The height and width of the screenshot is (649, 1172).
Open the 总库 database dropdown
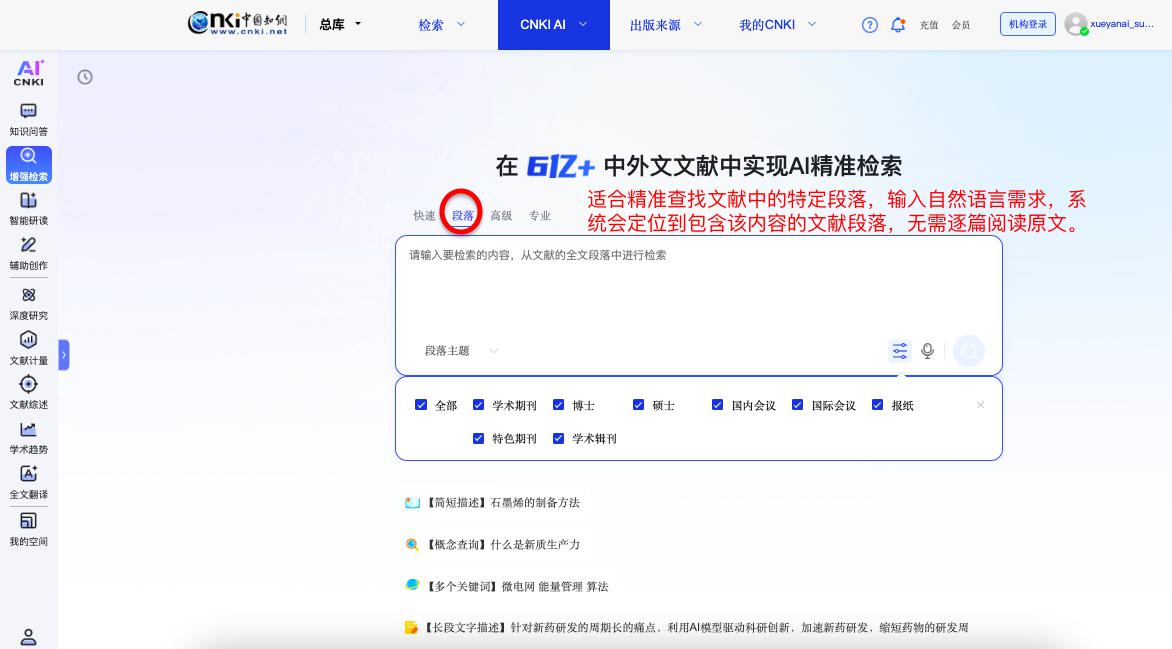point(340,25)
